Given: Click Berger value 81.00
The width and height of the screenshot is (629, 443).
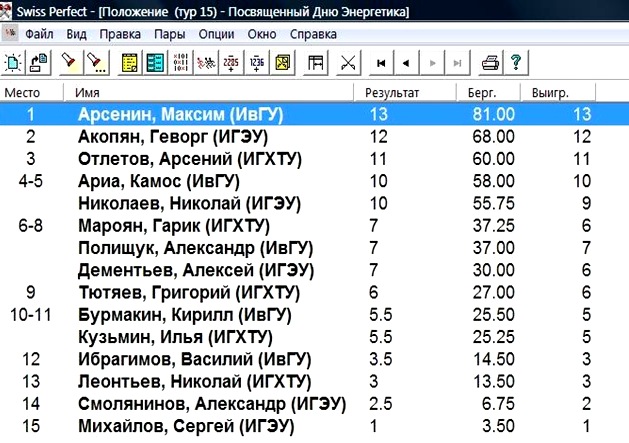Looking at the screenshot, I should (493, 114).
